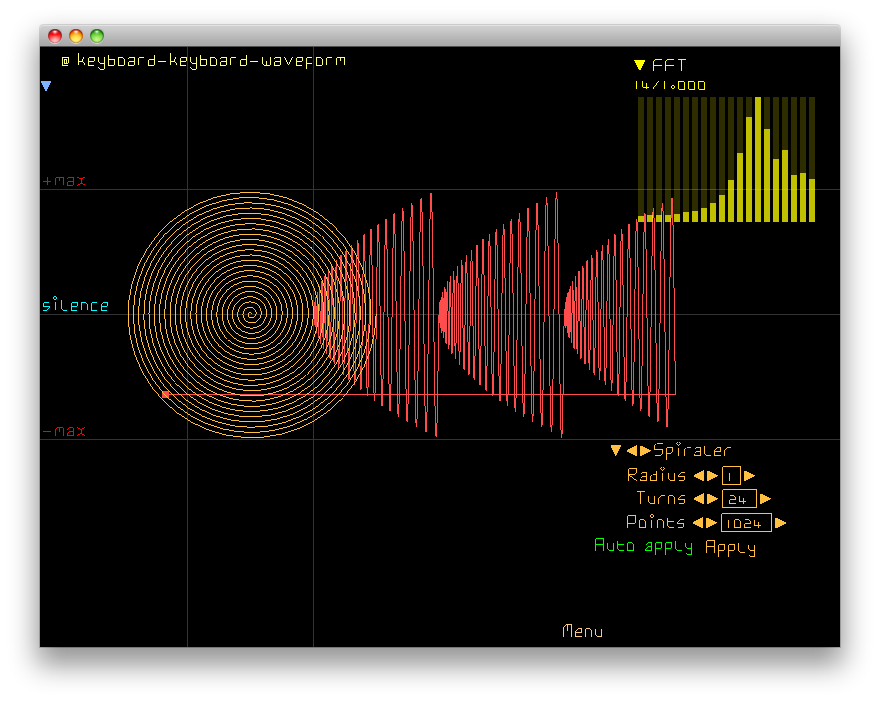Click the orange square handle on the red line
880x702 pixels.
[x=165, y=395]
